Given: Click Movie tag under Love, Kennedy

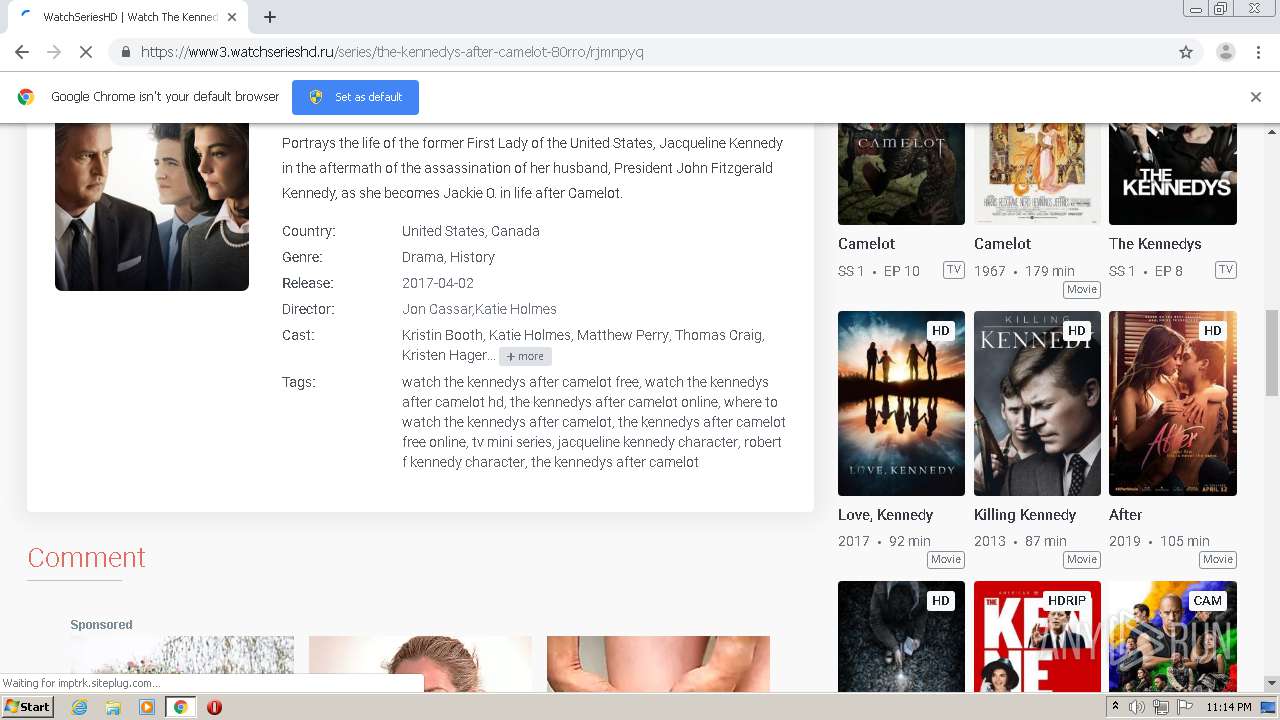Looking at the screenshot, I should pos(946,560).
